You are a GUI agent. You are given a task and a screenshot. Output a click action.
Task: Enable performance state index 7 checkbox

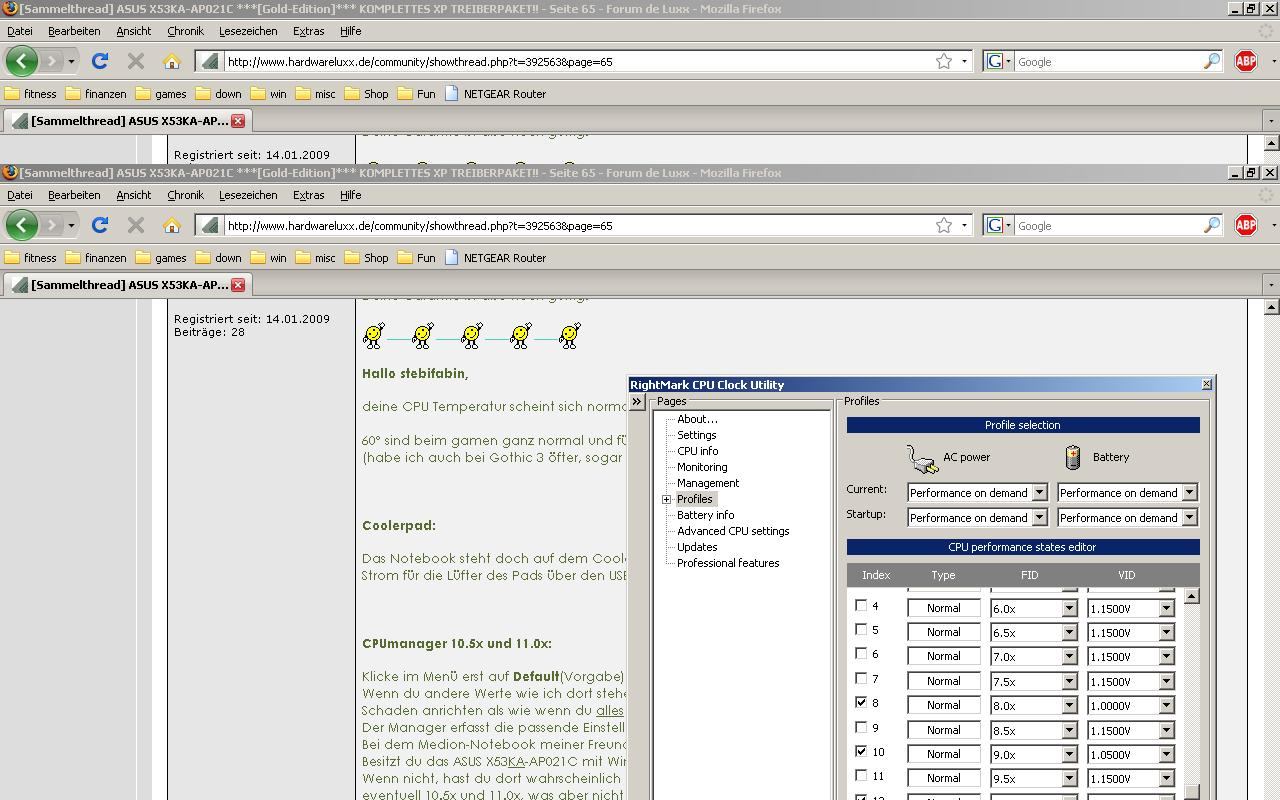[861, 679]
